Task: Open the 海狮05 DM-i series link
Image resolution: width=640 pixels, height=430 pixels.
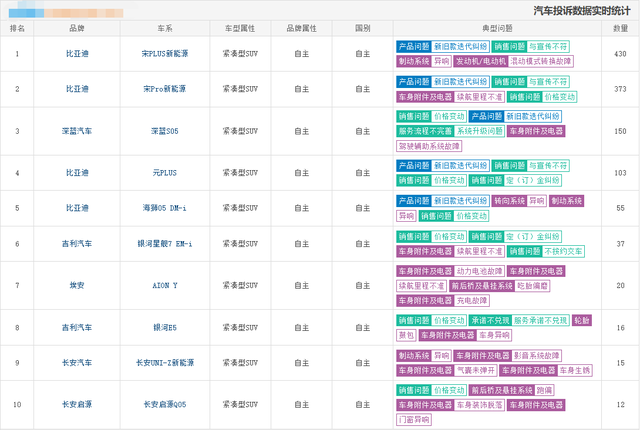Action: tap(164, 208)
